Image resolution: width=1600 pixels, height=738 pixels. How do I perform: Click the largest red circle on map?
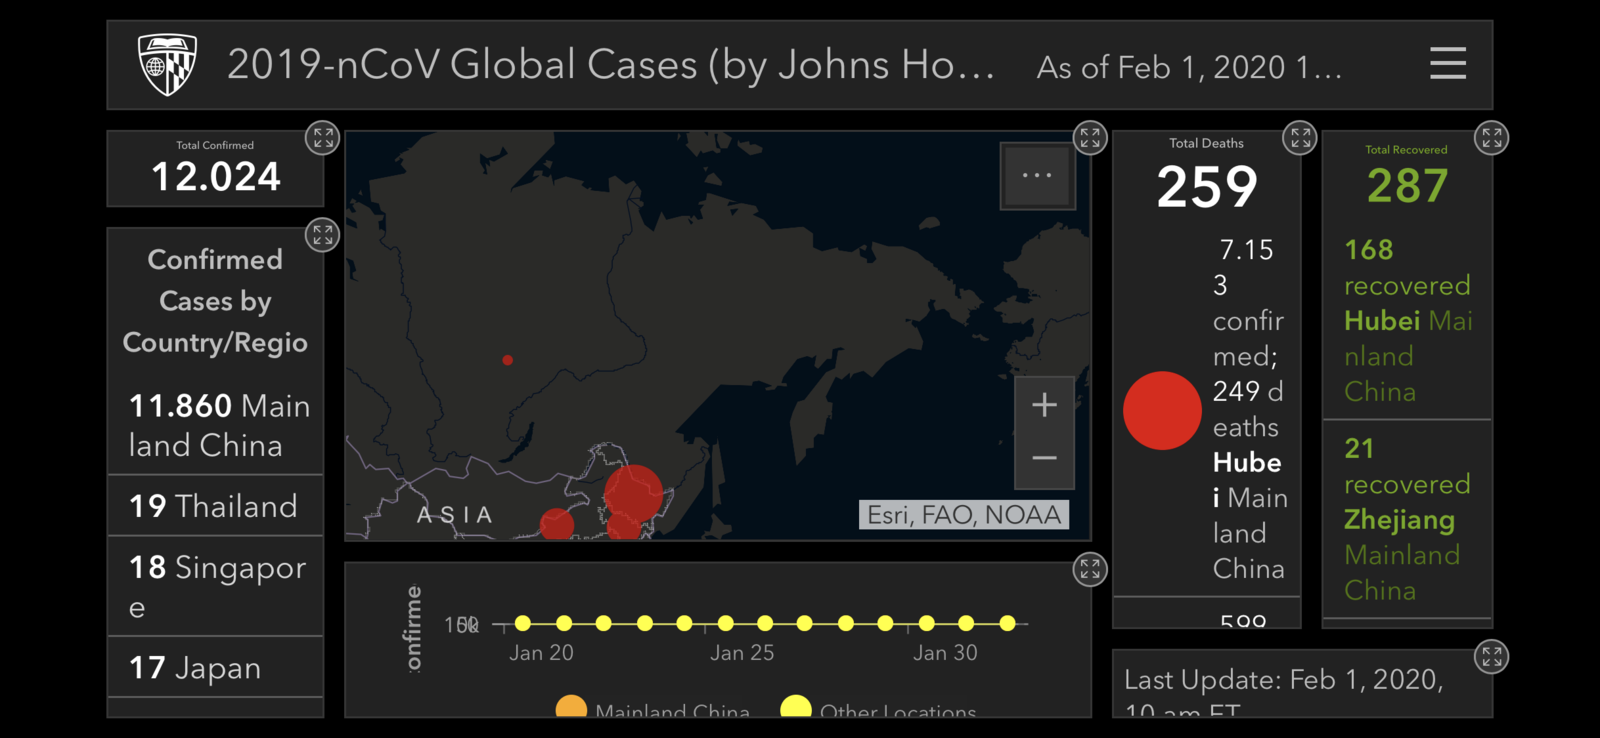point(633,494)
